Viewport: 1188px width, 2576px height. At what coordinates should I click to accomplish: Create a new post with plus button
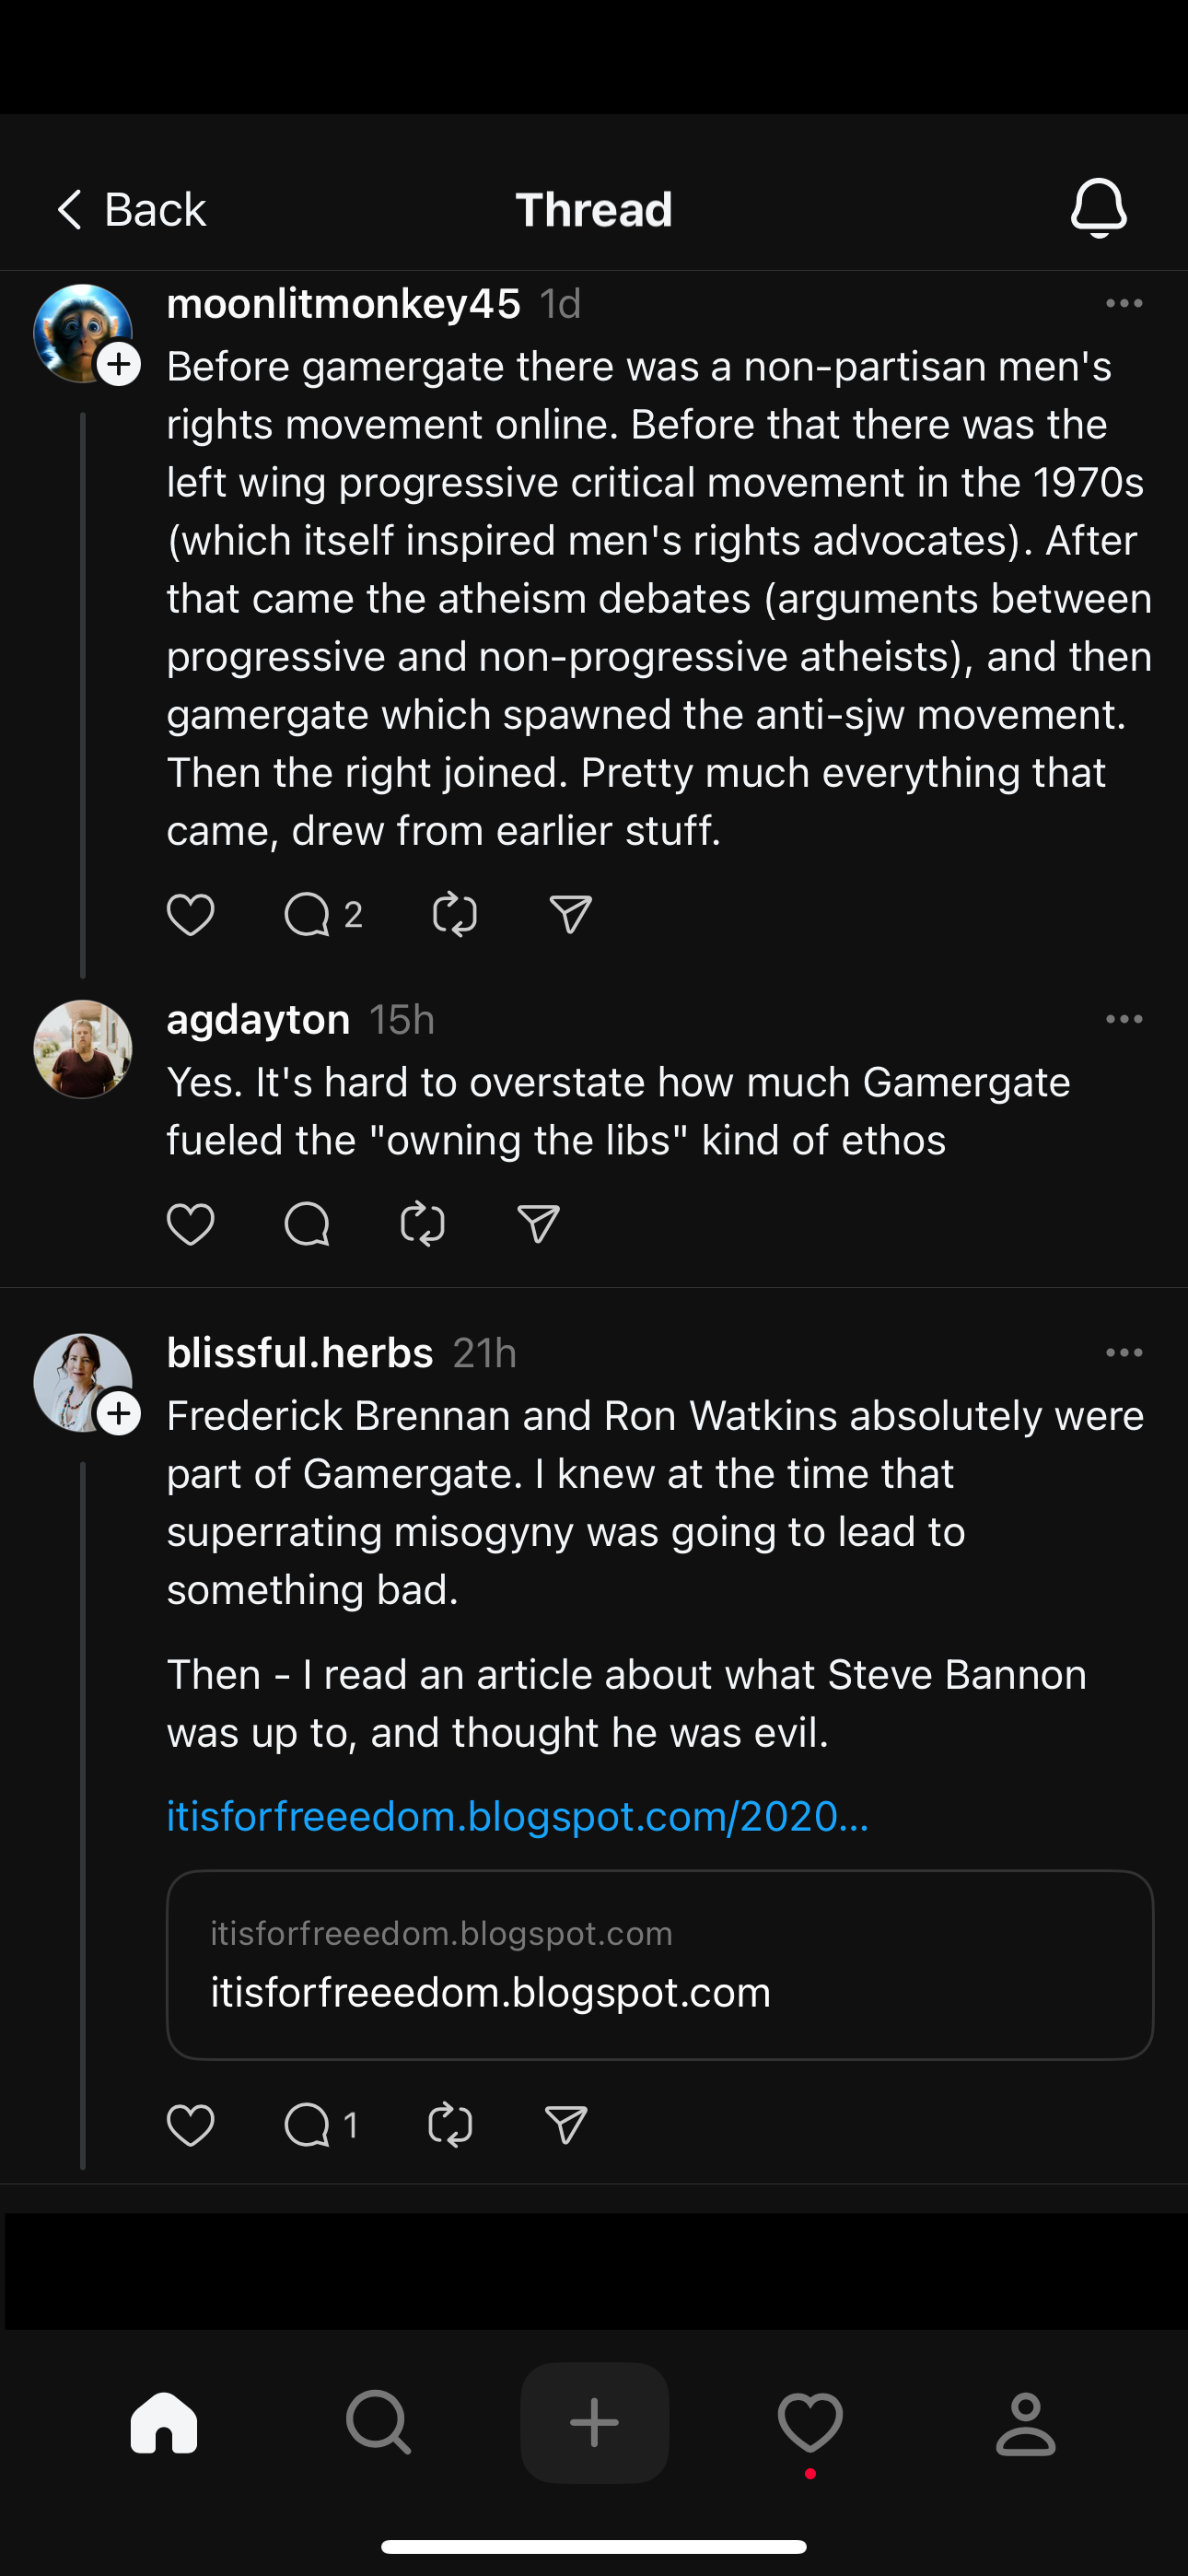[x=594, y=2423]
